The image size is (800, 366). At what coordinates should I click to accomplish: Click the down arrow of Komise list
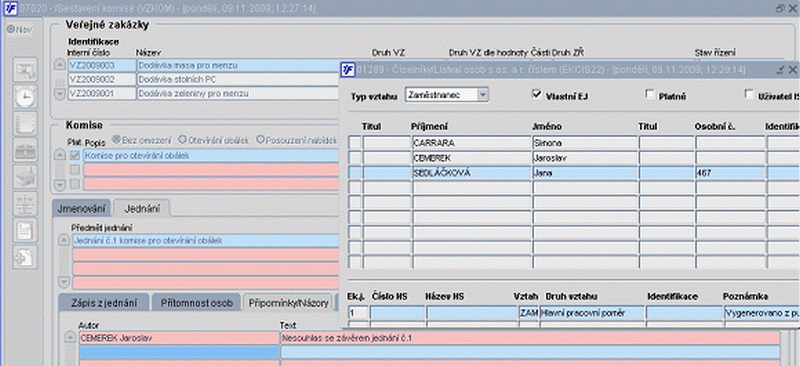point(60,184)
